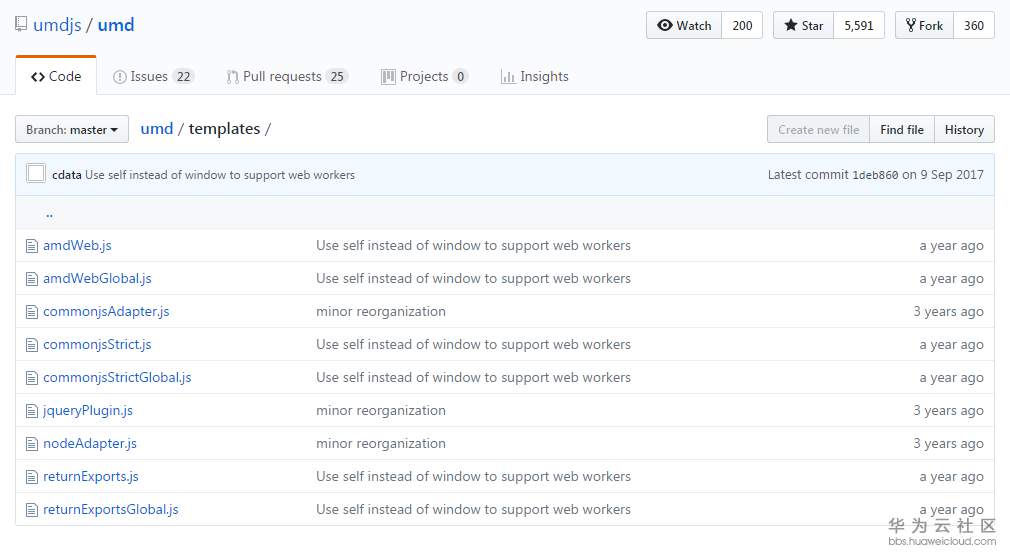Screen dimensions: 1010x556
Task: Open the returnExportsGlobal.js file link
Action: [110, 510]
